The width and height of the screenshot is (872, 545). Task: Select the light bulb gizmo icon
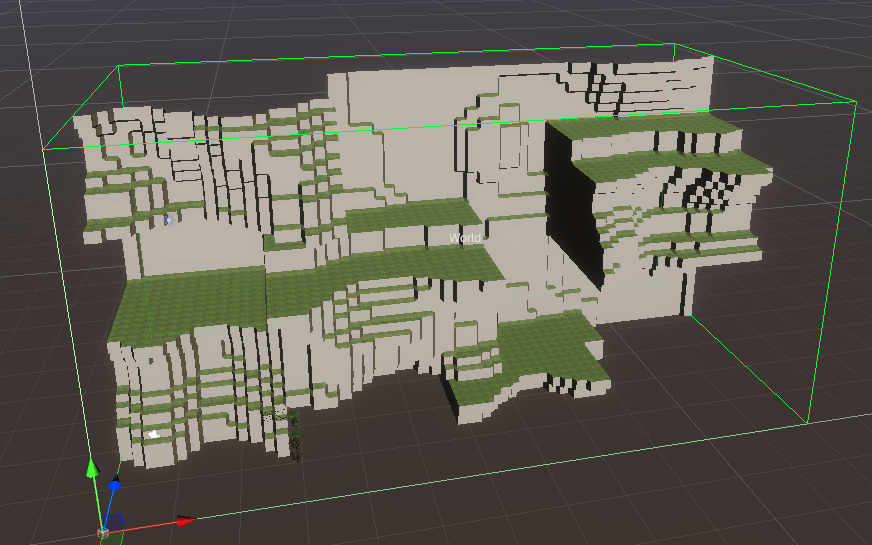pos(169,220)
